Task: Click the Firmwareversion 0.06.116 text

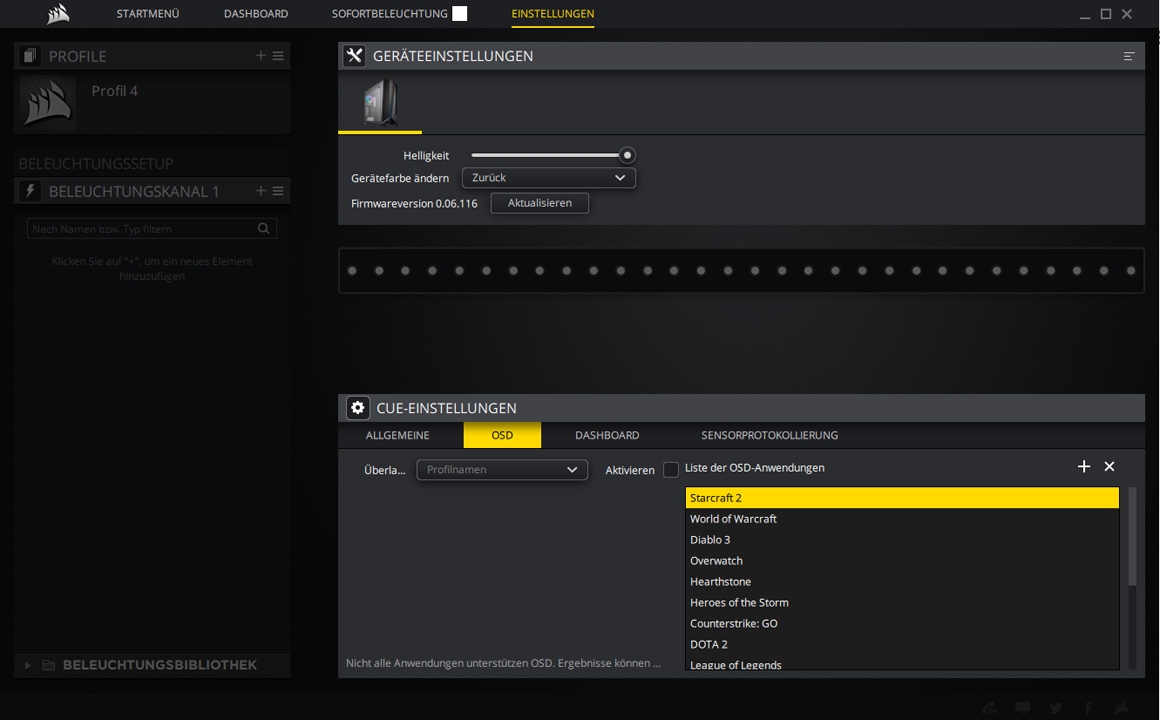Action: (x=414, y=203)
